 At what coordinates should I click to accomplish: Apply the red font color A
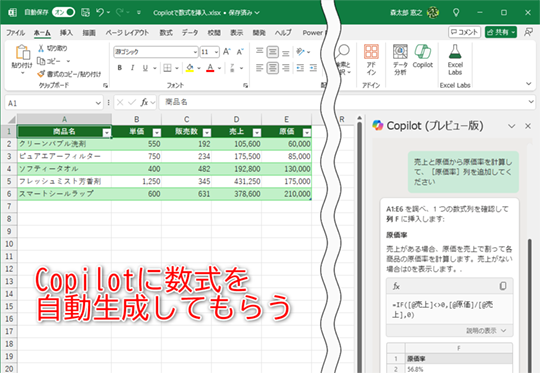point(210,68)
